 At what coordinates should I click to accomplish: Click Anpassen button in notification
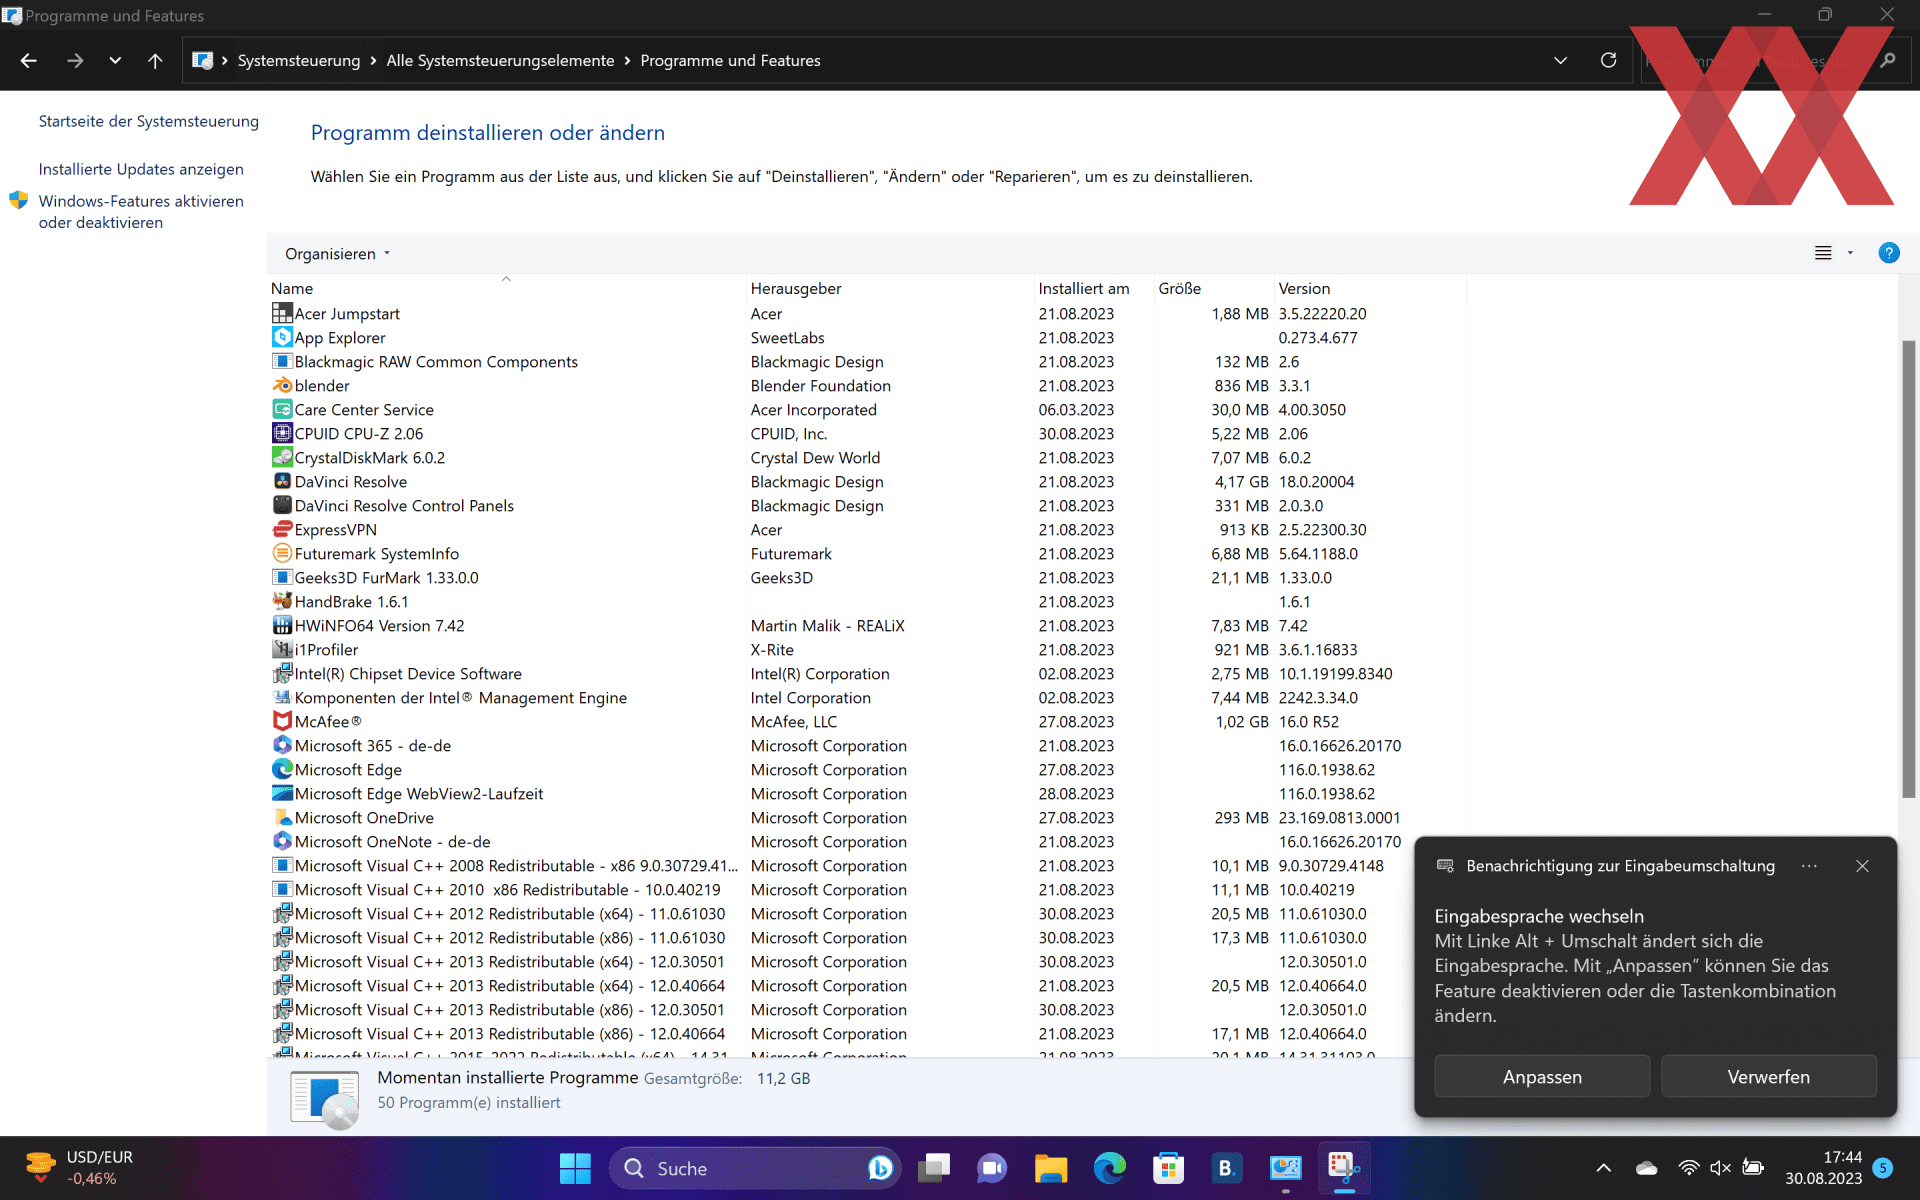pos(1542,1077)
